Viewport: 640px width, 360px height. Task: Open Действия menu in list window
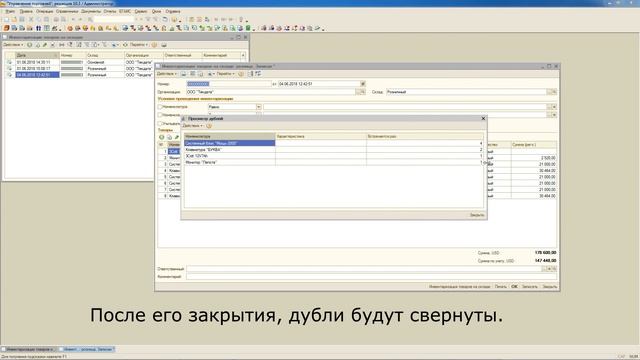pyautogui.click(x=13, y=45)
